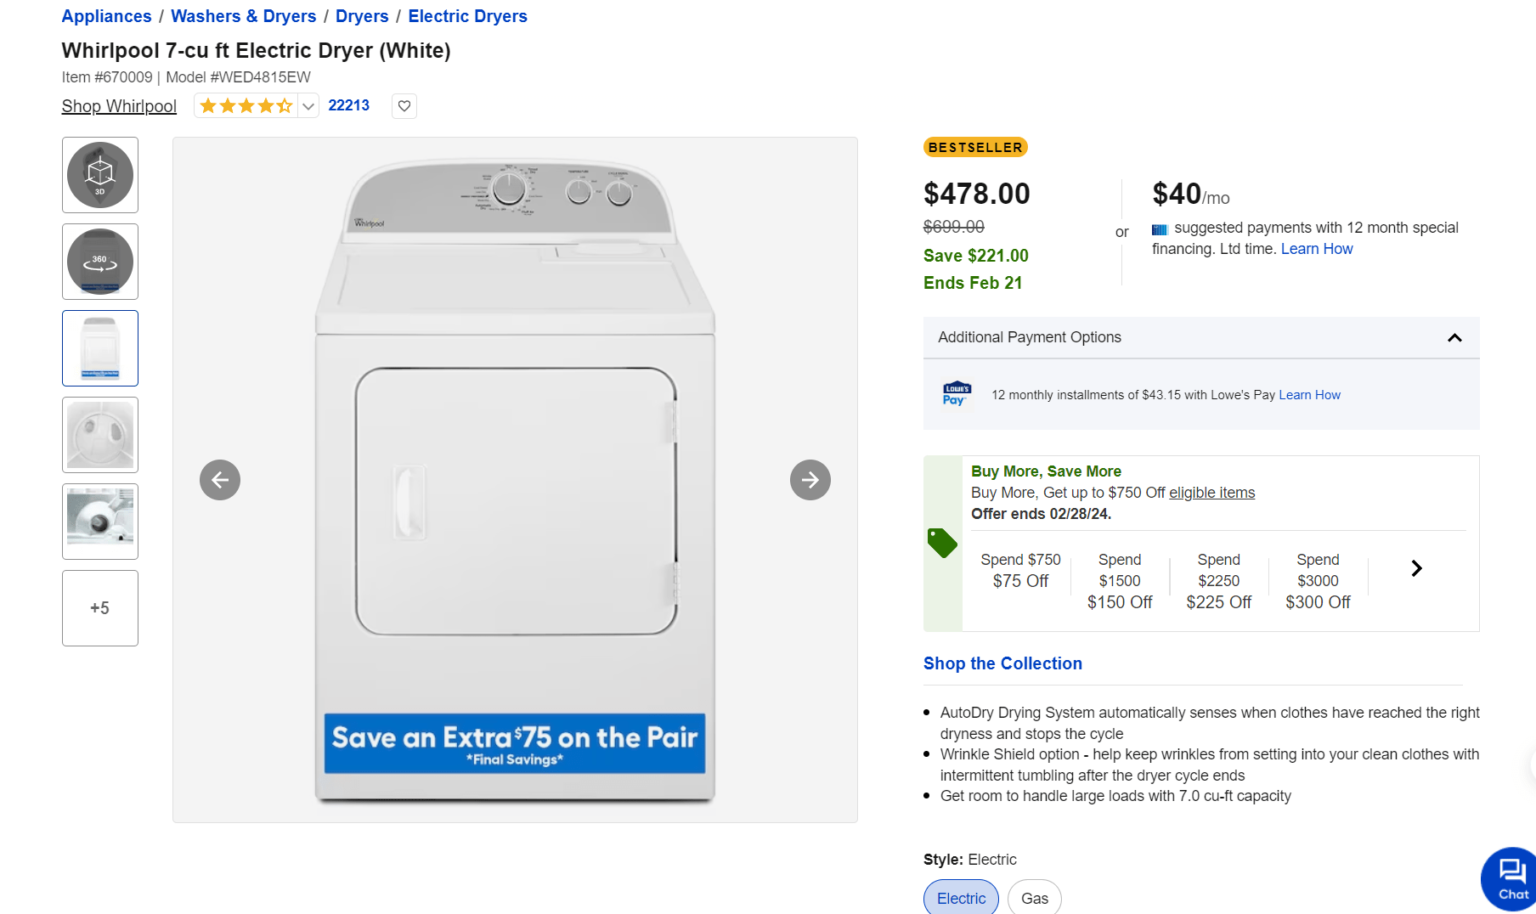Viewport: 1536px width, 914px height.
Task: Select the front-view dryer thumbnail
Action: [100, 348]
